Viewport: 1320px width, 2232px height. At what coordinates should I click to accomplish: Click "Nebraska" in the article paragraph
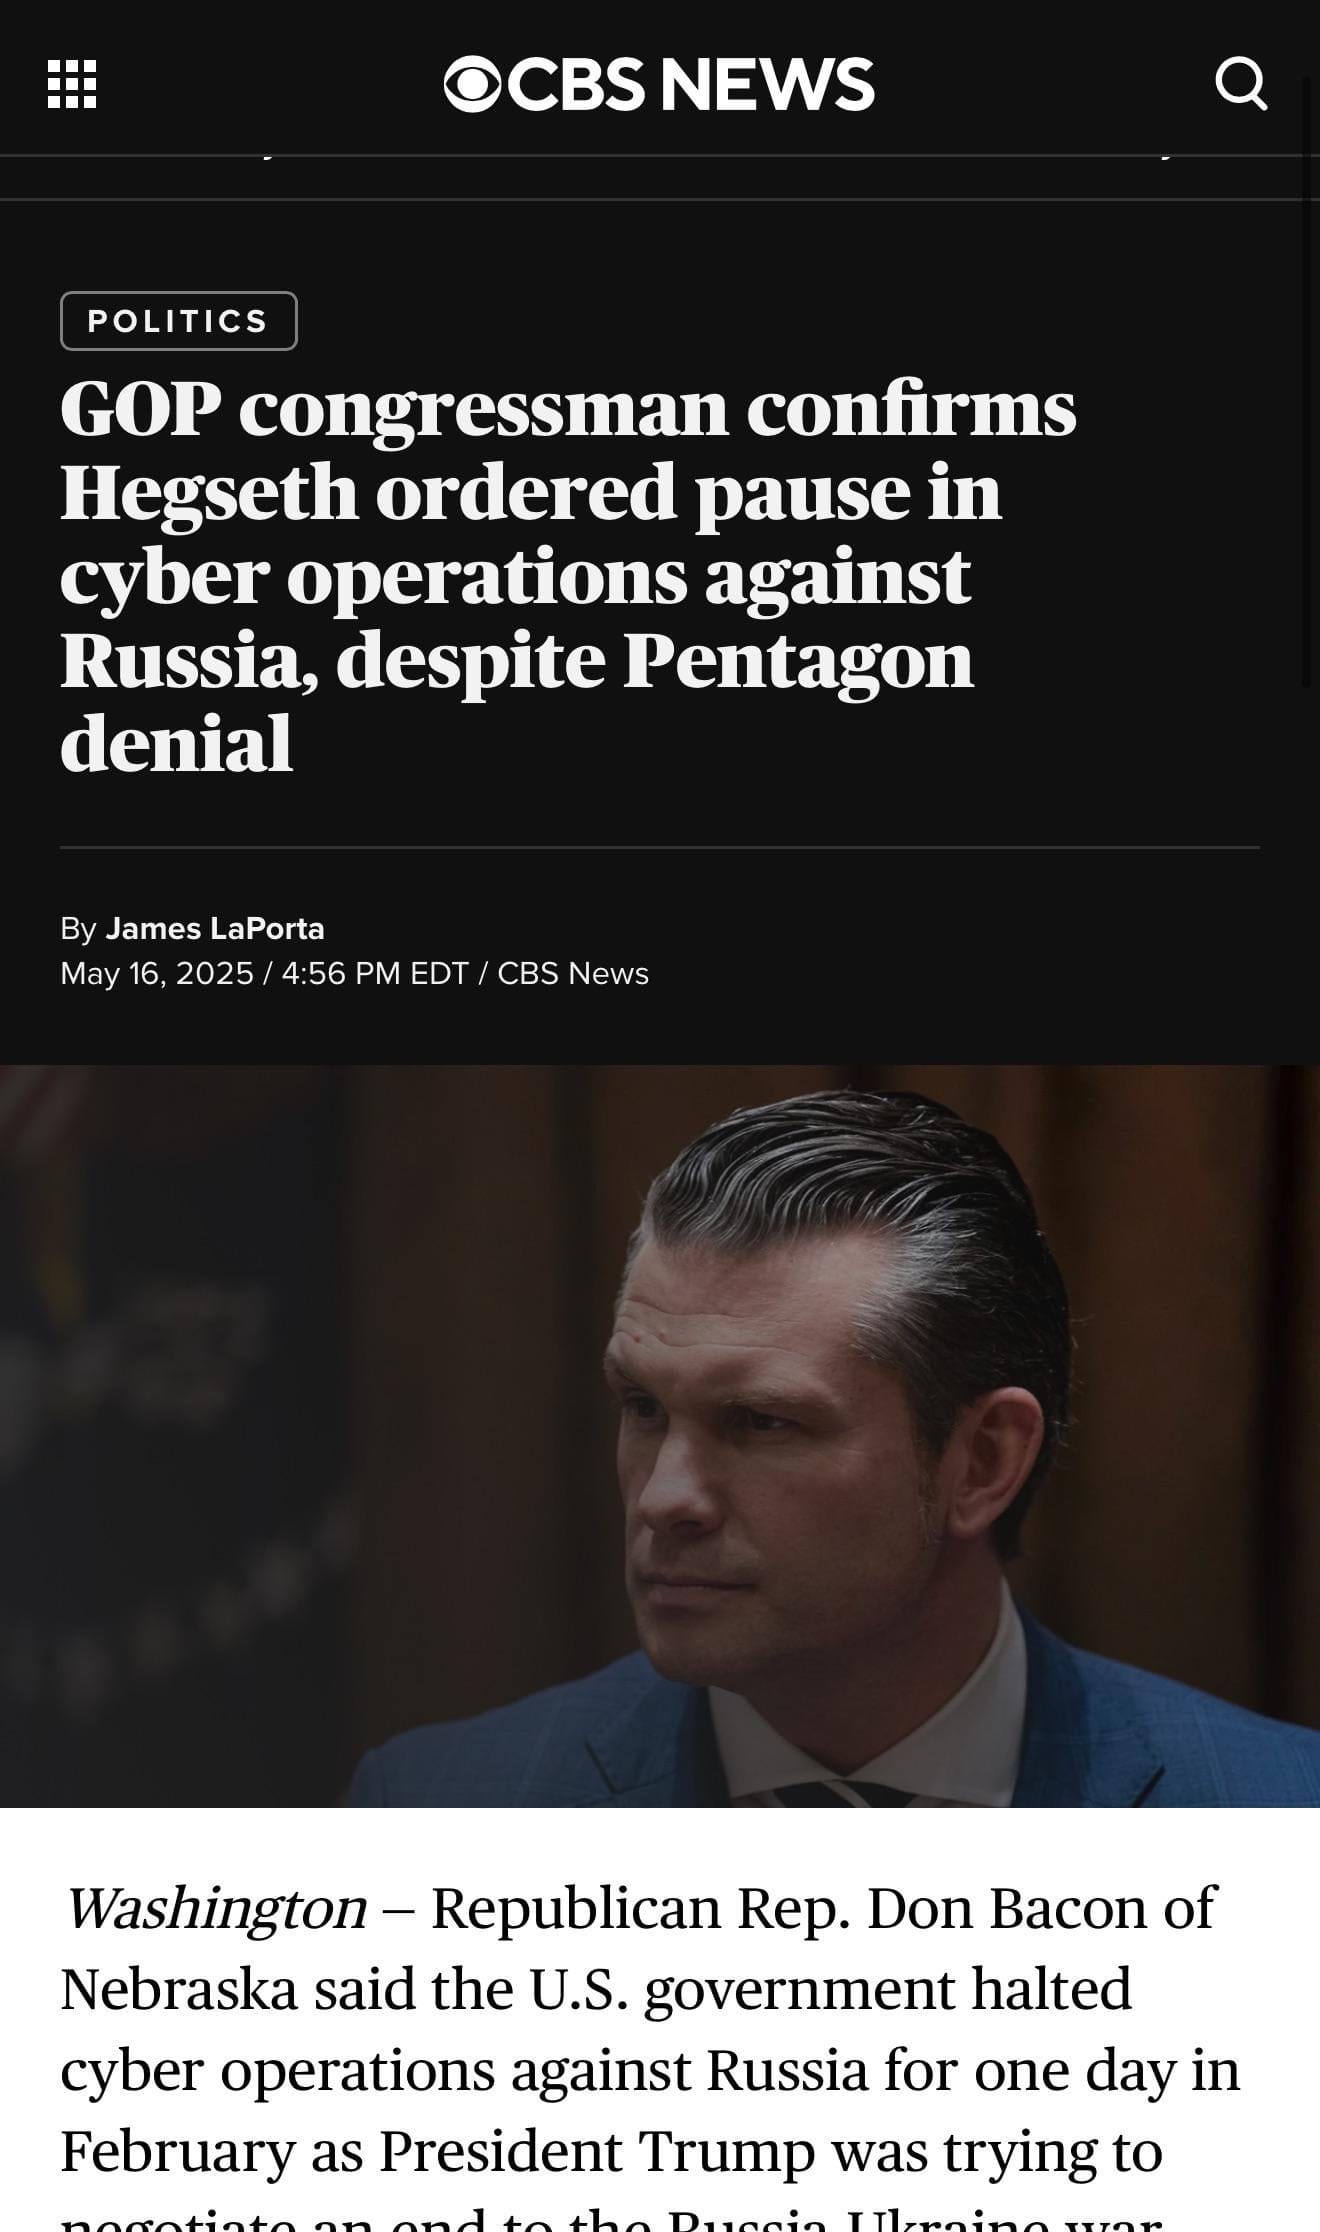click(179, 1989)
